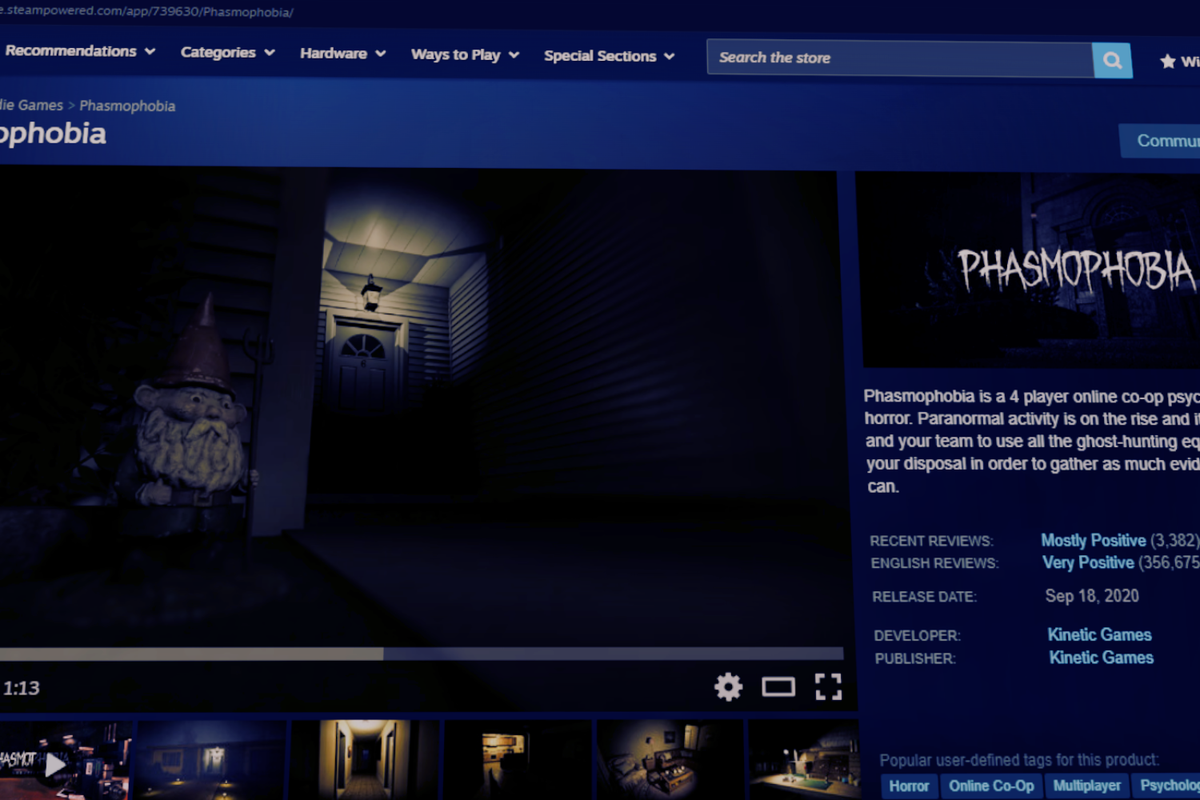Seek in the video progress bar
Viewport: 1200px width, 800px height.
pos(421,654)
